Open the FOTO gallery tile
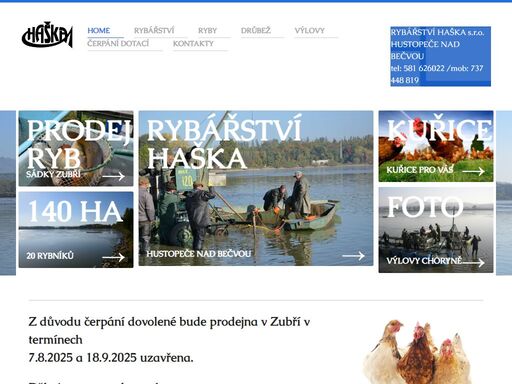Viewport: 512px width, 384px height. click(x=436, y=230)
